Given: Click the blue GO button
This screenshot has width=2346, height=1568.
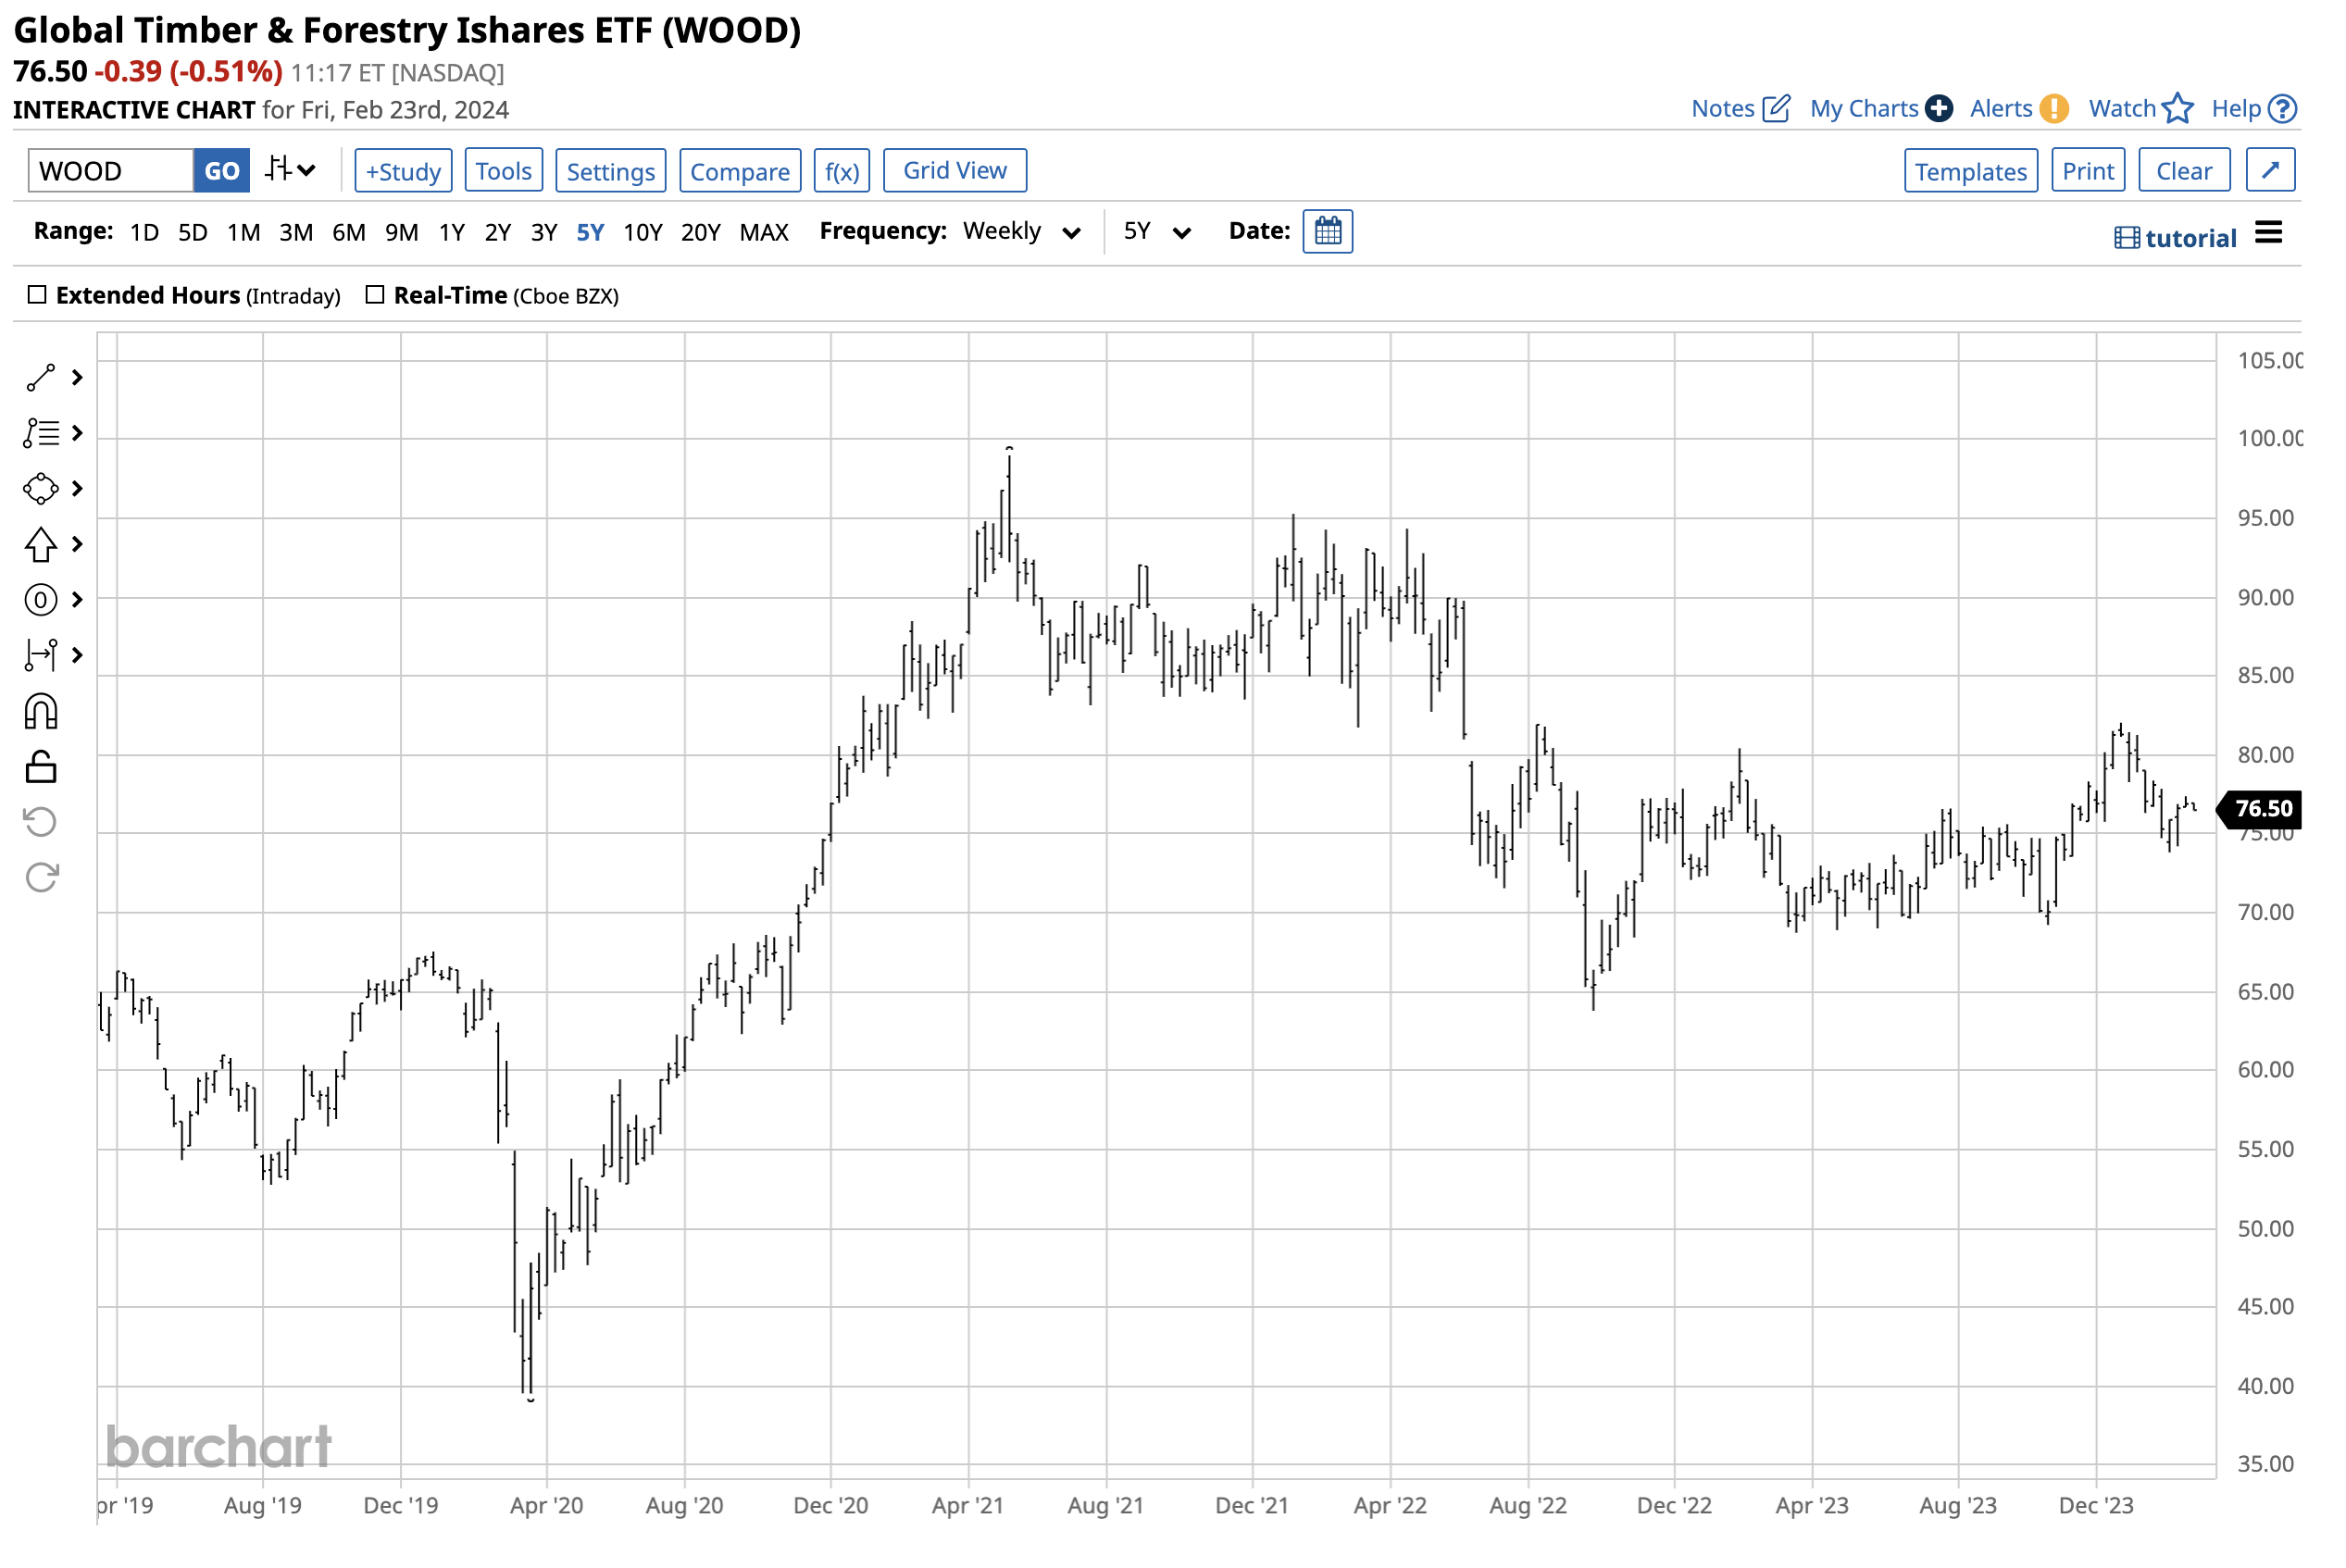Looking at the screenshot, I should click(x=221, y=171).
